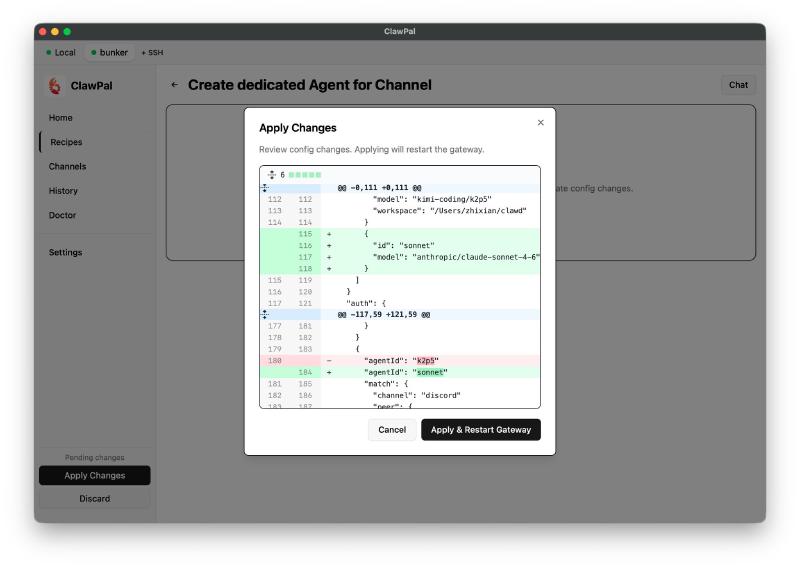Click Apply & Restart Gateway button
This screenshot has height=568, width=800.
point(481,430)
